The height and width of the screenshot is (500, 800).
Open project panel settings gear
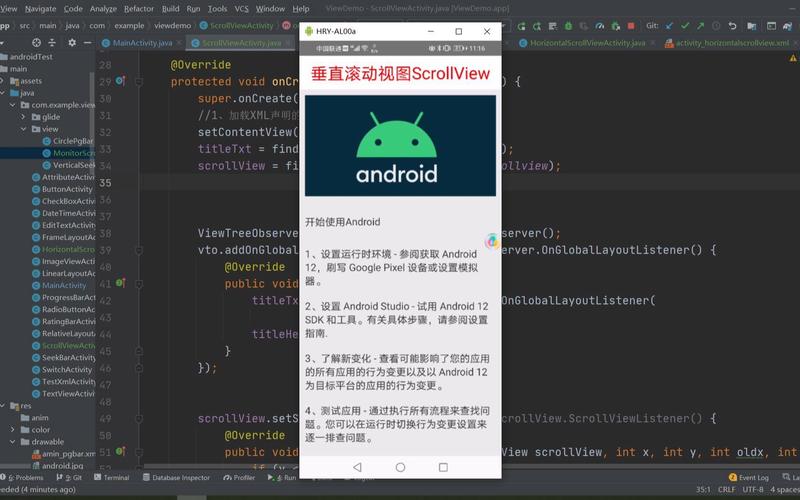click(x=72, y=42)
